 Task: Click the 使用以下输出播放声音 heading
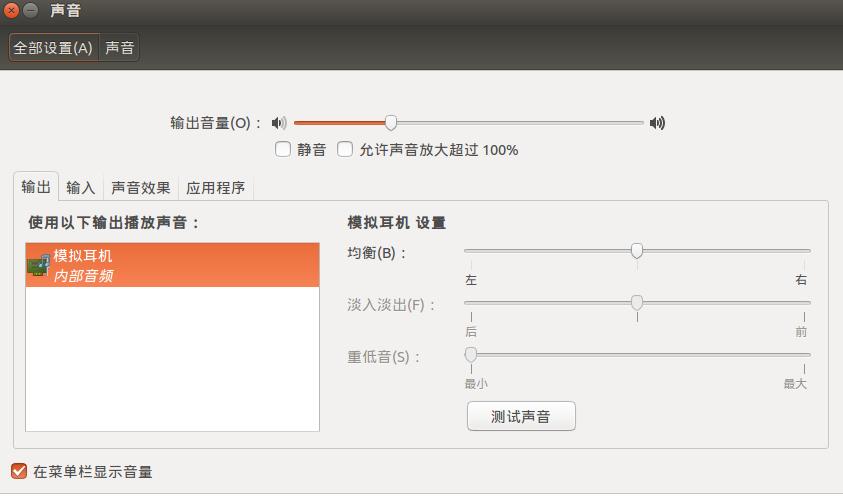point(113,222)
